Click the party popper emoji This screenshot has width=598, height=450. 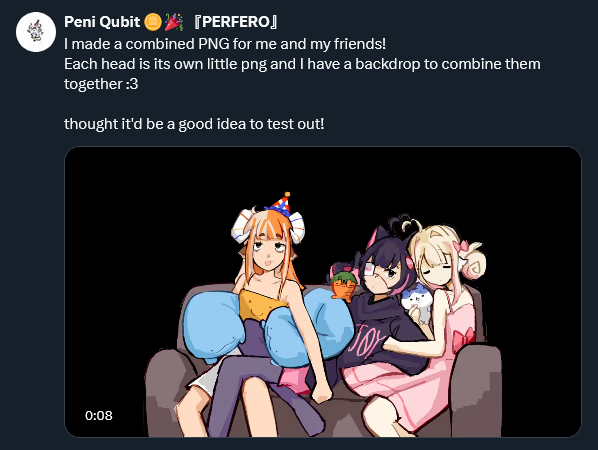174,22
